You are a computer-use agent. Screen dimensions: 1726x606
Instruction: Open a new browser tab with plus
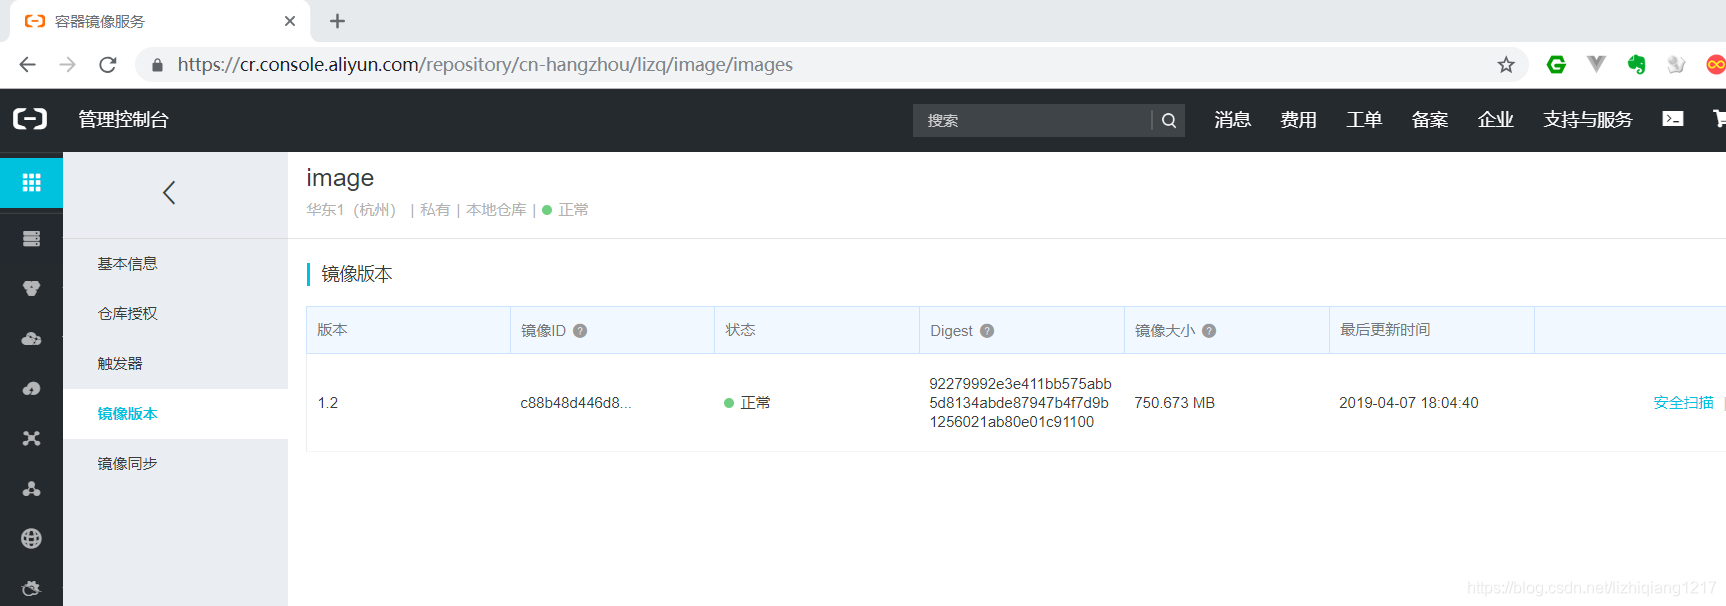pos(337,21)
